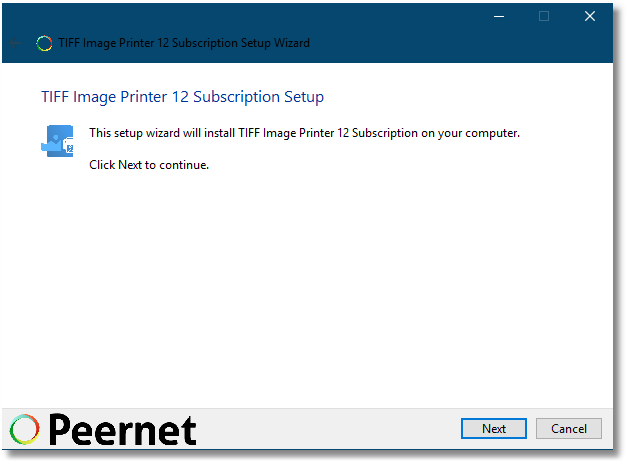Viewport: 627px width, 464px height.
Task: Click the gray footer bar beside Peernet logo
Action: click(328, 429)
